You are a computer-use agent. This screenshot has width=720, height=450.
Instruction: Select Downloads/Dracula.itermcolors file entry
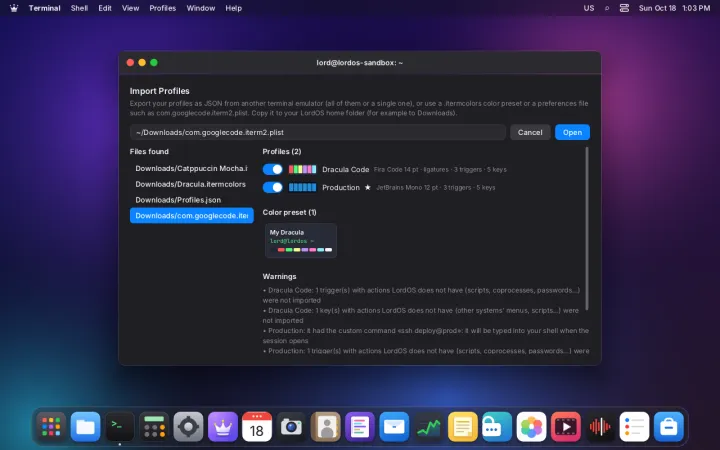pyautogui.click(x=191, y=184)
